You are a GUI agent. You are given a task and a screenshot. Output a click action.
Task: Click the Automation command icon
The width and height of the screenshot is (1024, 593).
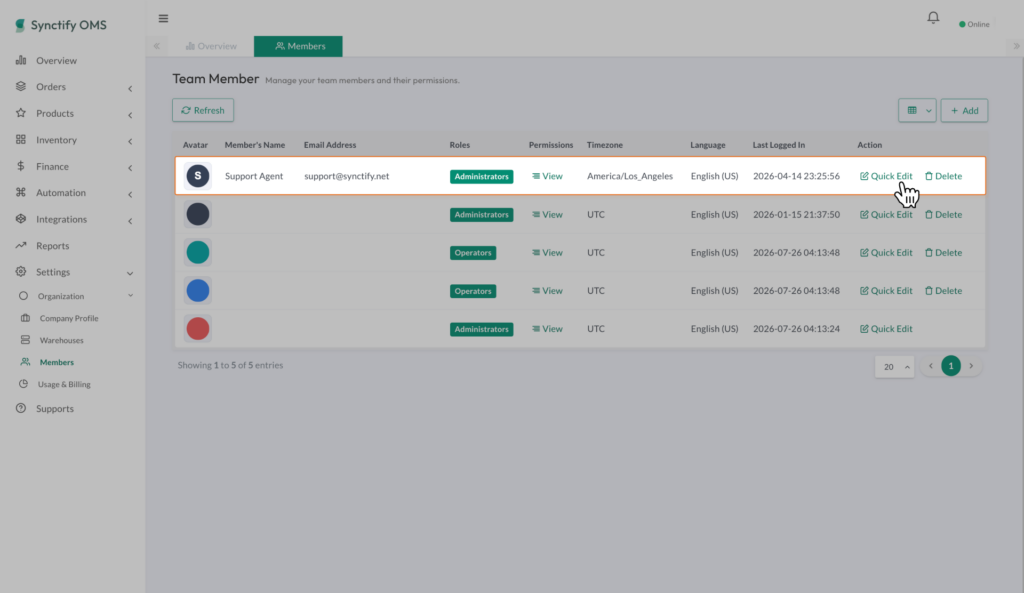(21, 192)
